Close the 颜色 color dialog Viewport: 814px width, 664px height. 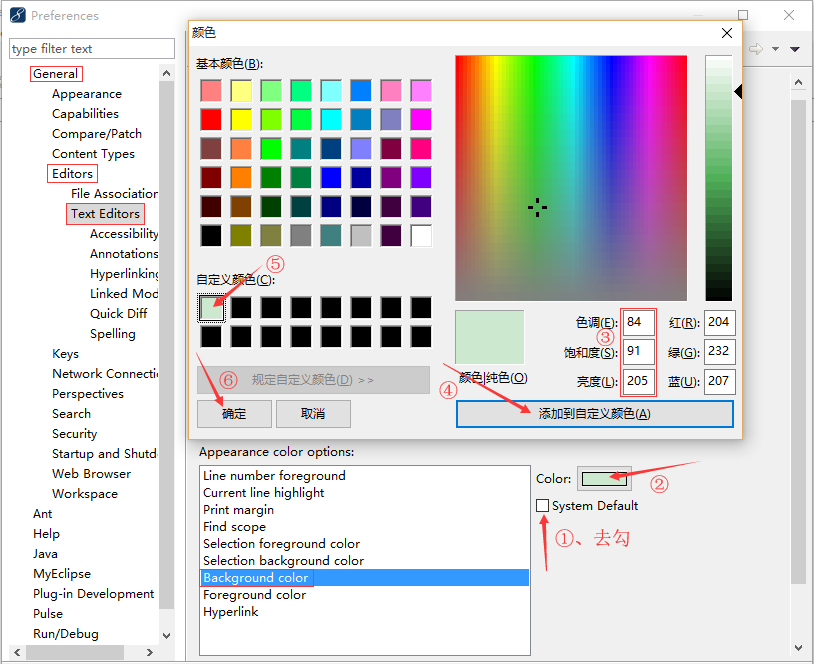coord(727,33)
